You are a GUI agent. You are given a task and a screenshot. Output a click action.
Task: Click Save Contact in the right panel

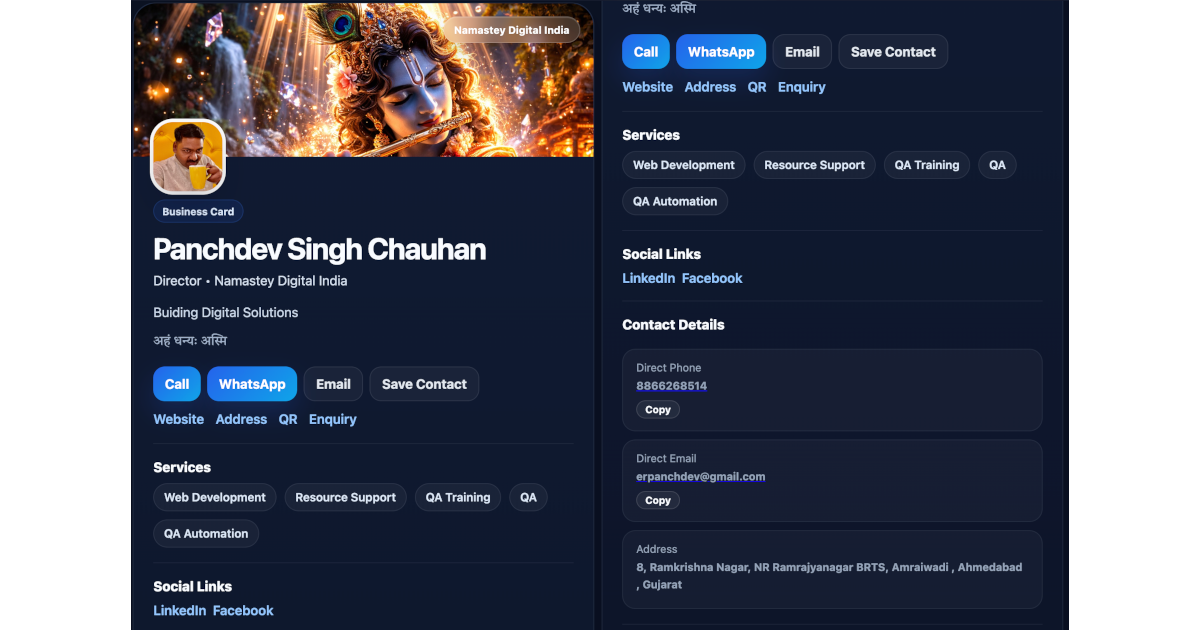(x=893, y=52)
